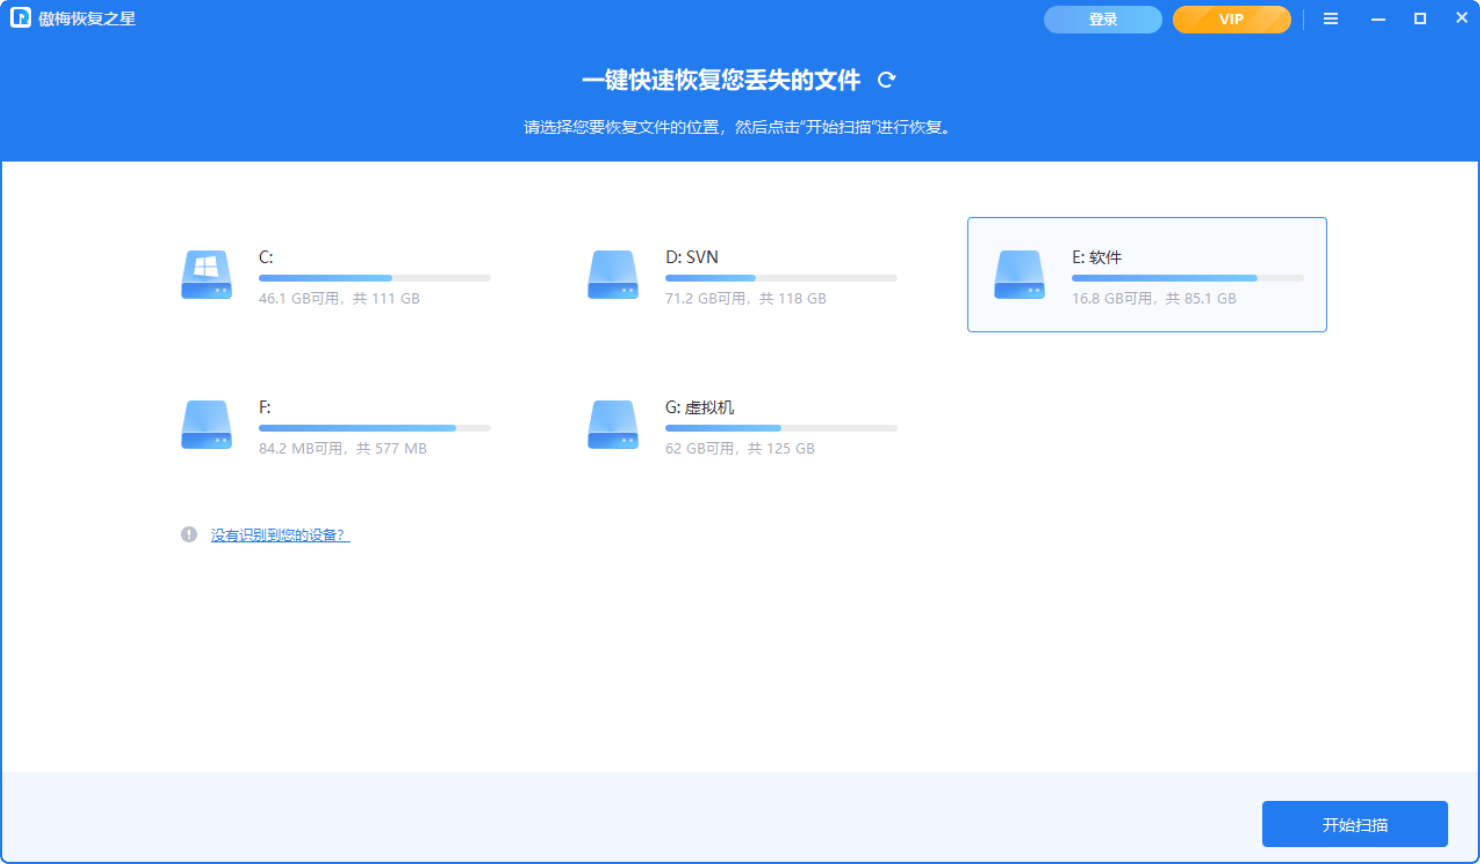The width and height of the screenshot is (1480, 864).
Task: Click the 傲梅恢复之星 app title text
Action: click(x=87, y=19)
